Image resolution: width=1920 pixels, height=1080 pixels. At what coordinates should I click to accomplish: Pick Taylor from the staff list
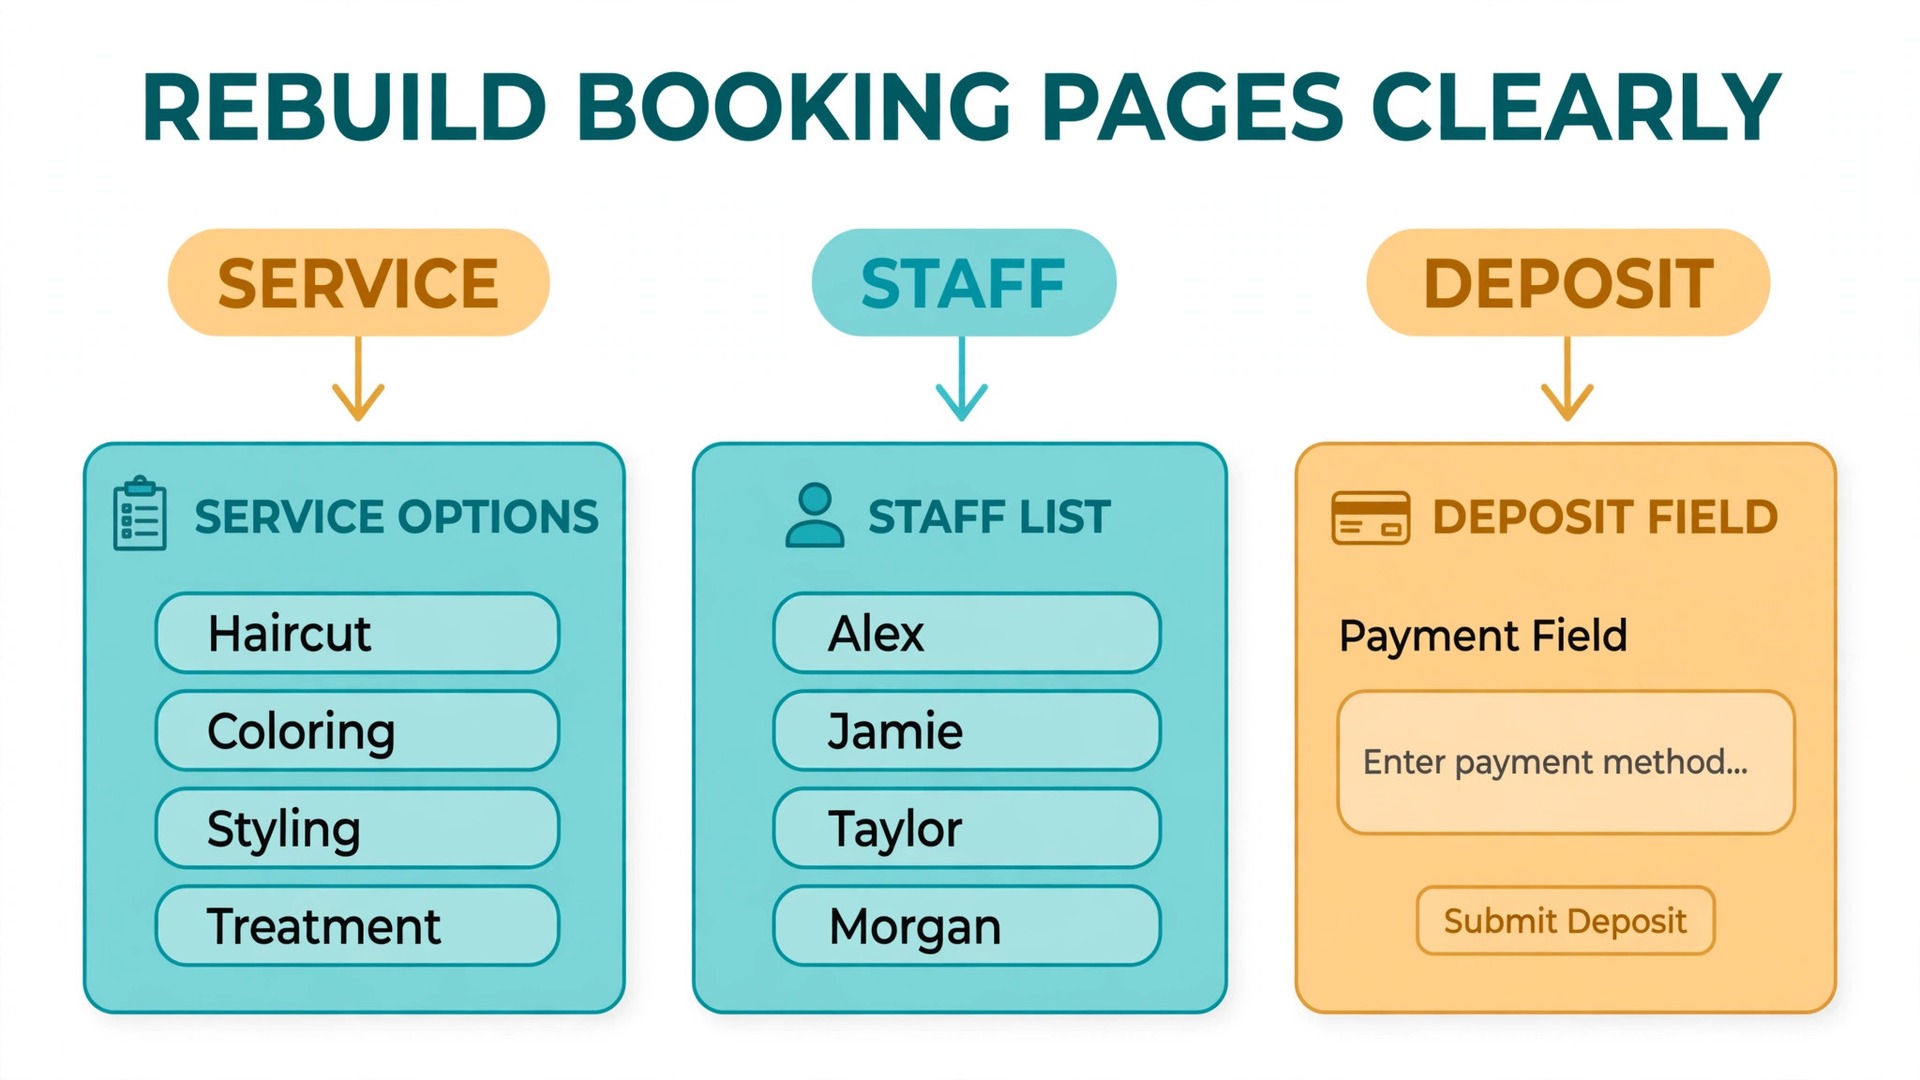click(x=967, y=828)
